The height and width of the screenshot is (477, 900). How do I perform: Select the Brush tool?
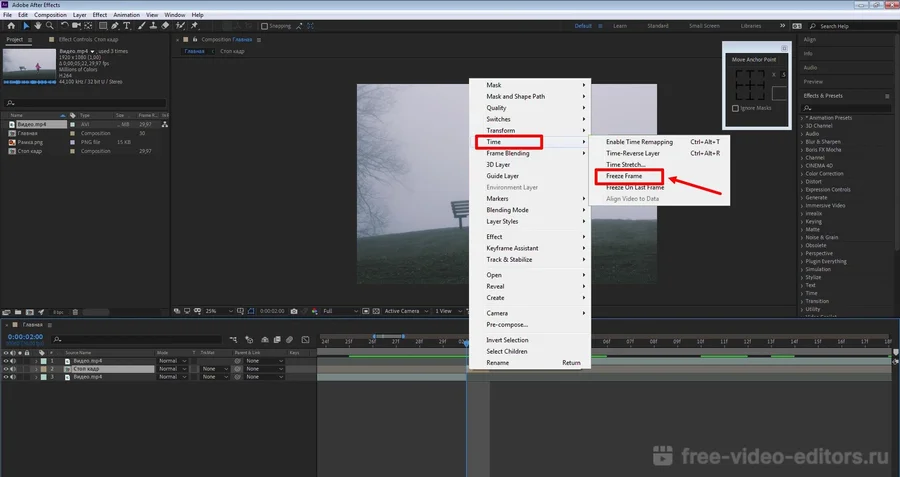[141, 26]
